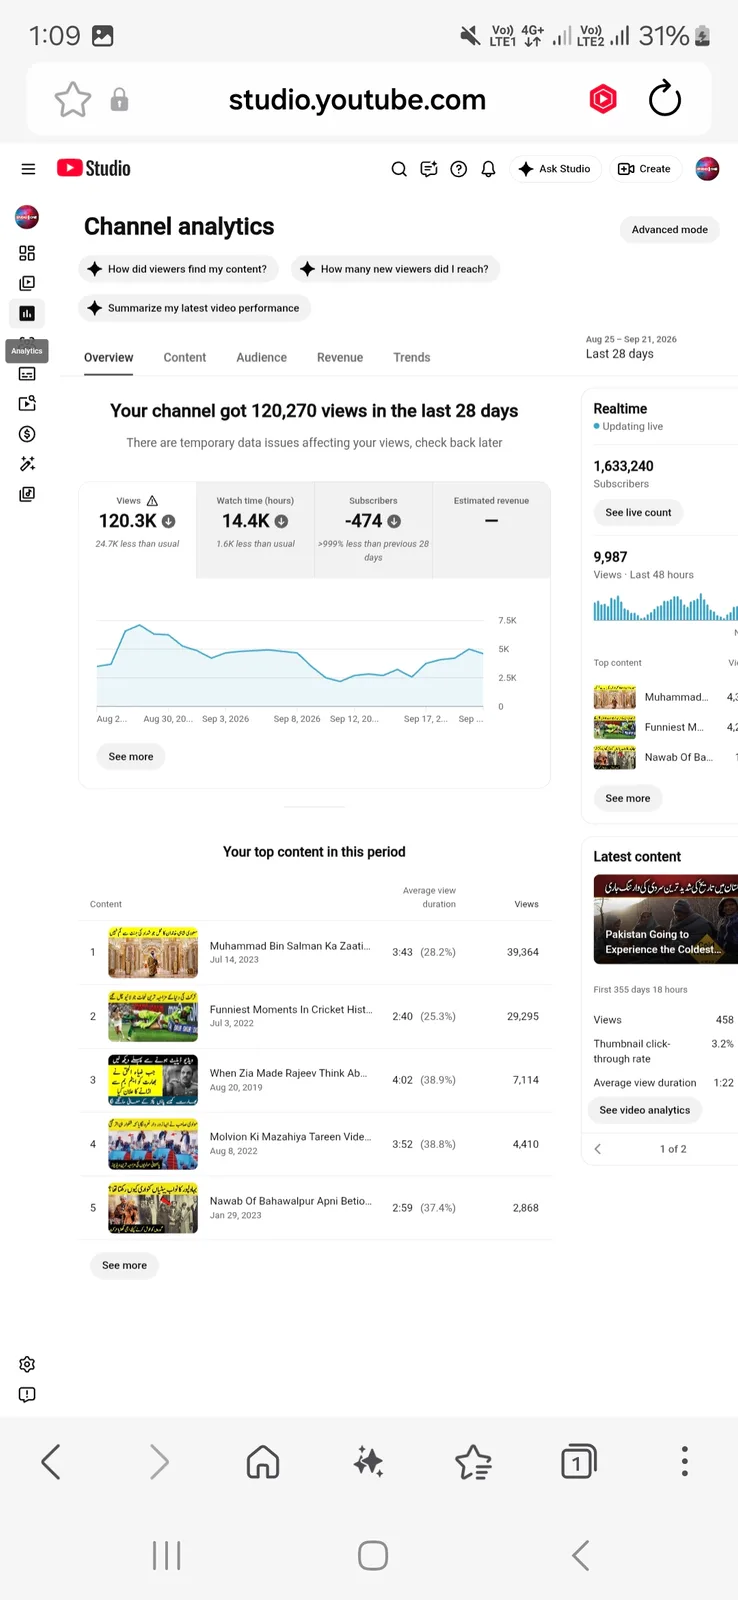The width and height of the screenshot is (738, 1600).
Task: Select Subscribers metric card
Action: coord(373,530)
